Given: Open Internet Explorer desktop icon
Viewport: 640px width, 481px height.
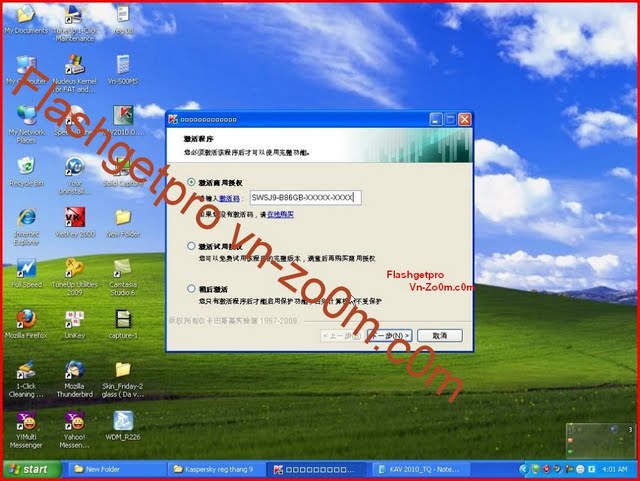Looking at the screenshot, I should [26, 225].
